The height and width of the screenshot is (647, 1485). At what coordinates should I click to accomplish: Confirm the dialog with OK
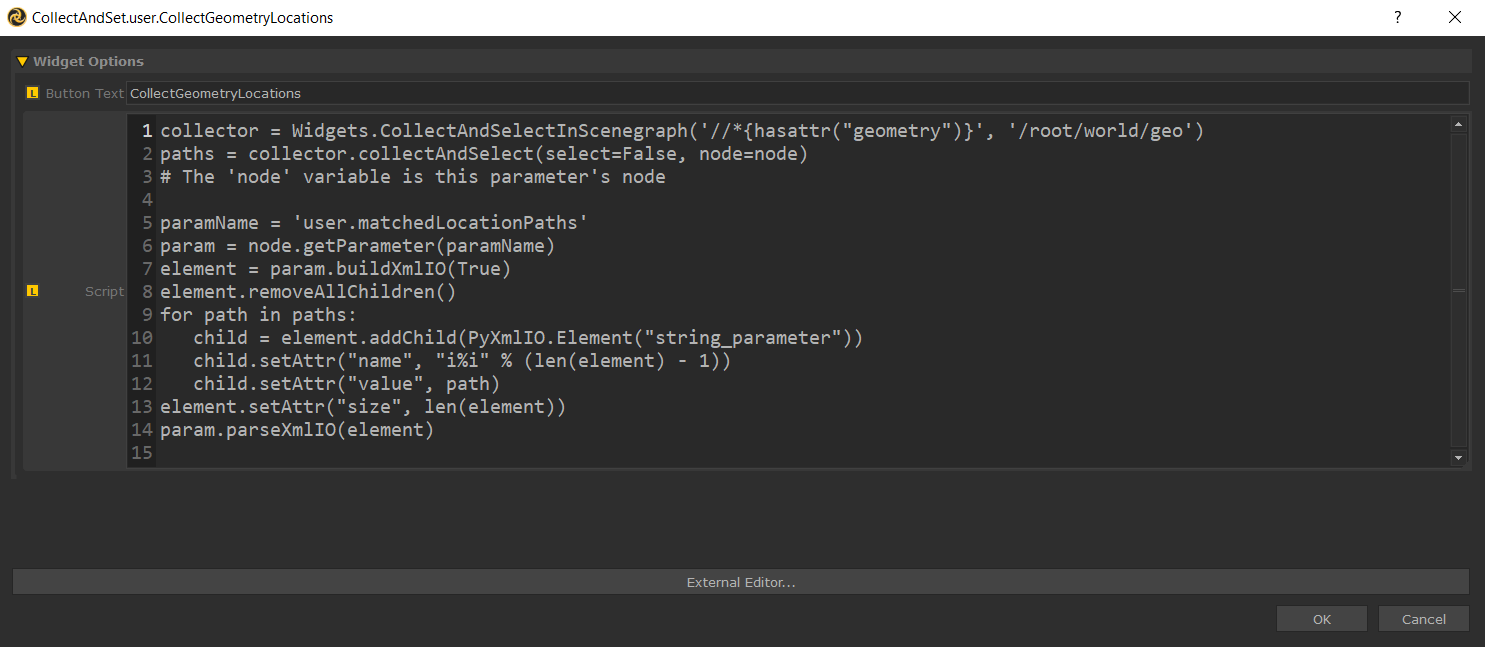pyautogui.click(x=1321, y=619)
